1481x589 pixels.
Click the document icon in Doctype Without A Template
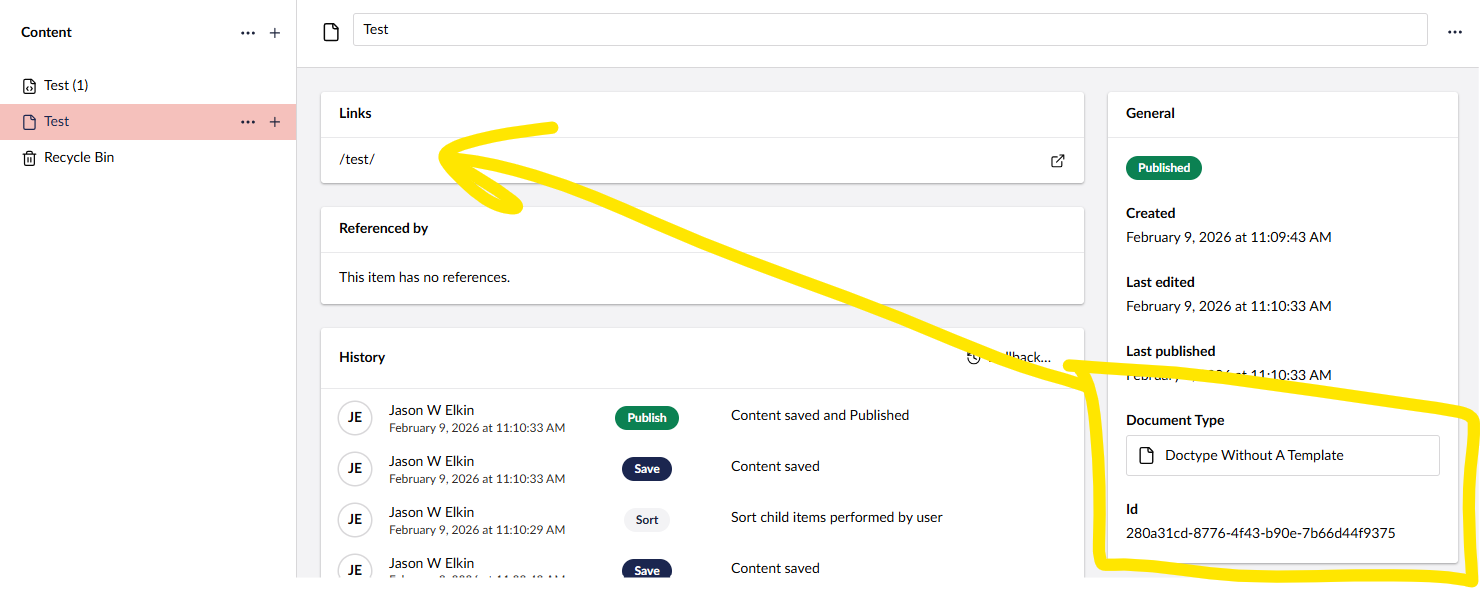pyautogui.click(x=1147, y=456)
